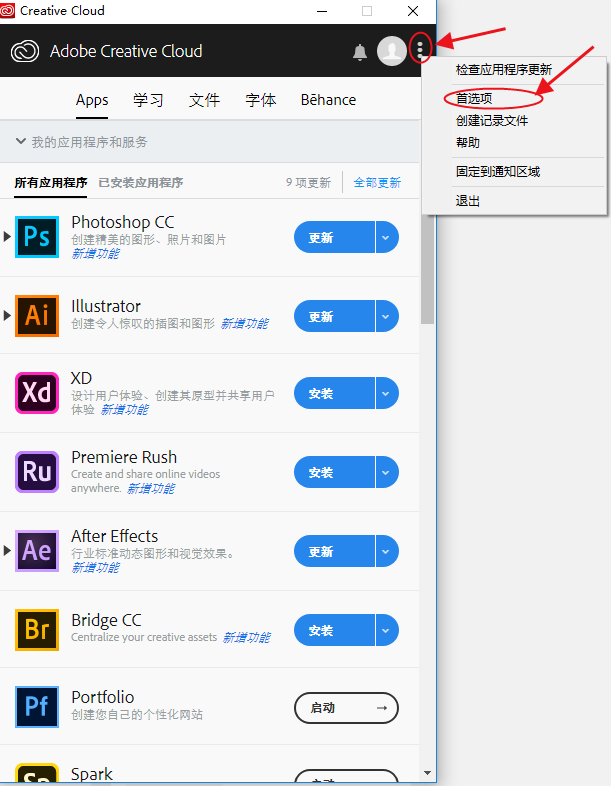Image resolution: width=611 pixels, height=786 pixels.
Task: Open the notifications bell icon
Action: (359, 52)
